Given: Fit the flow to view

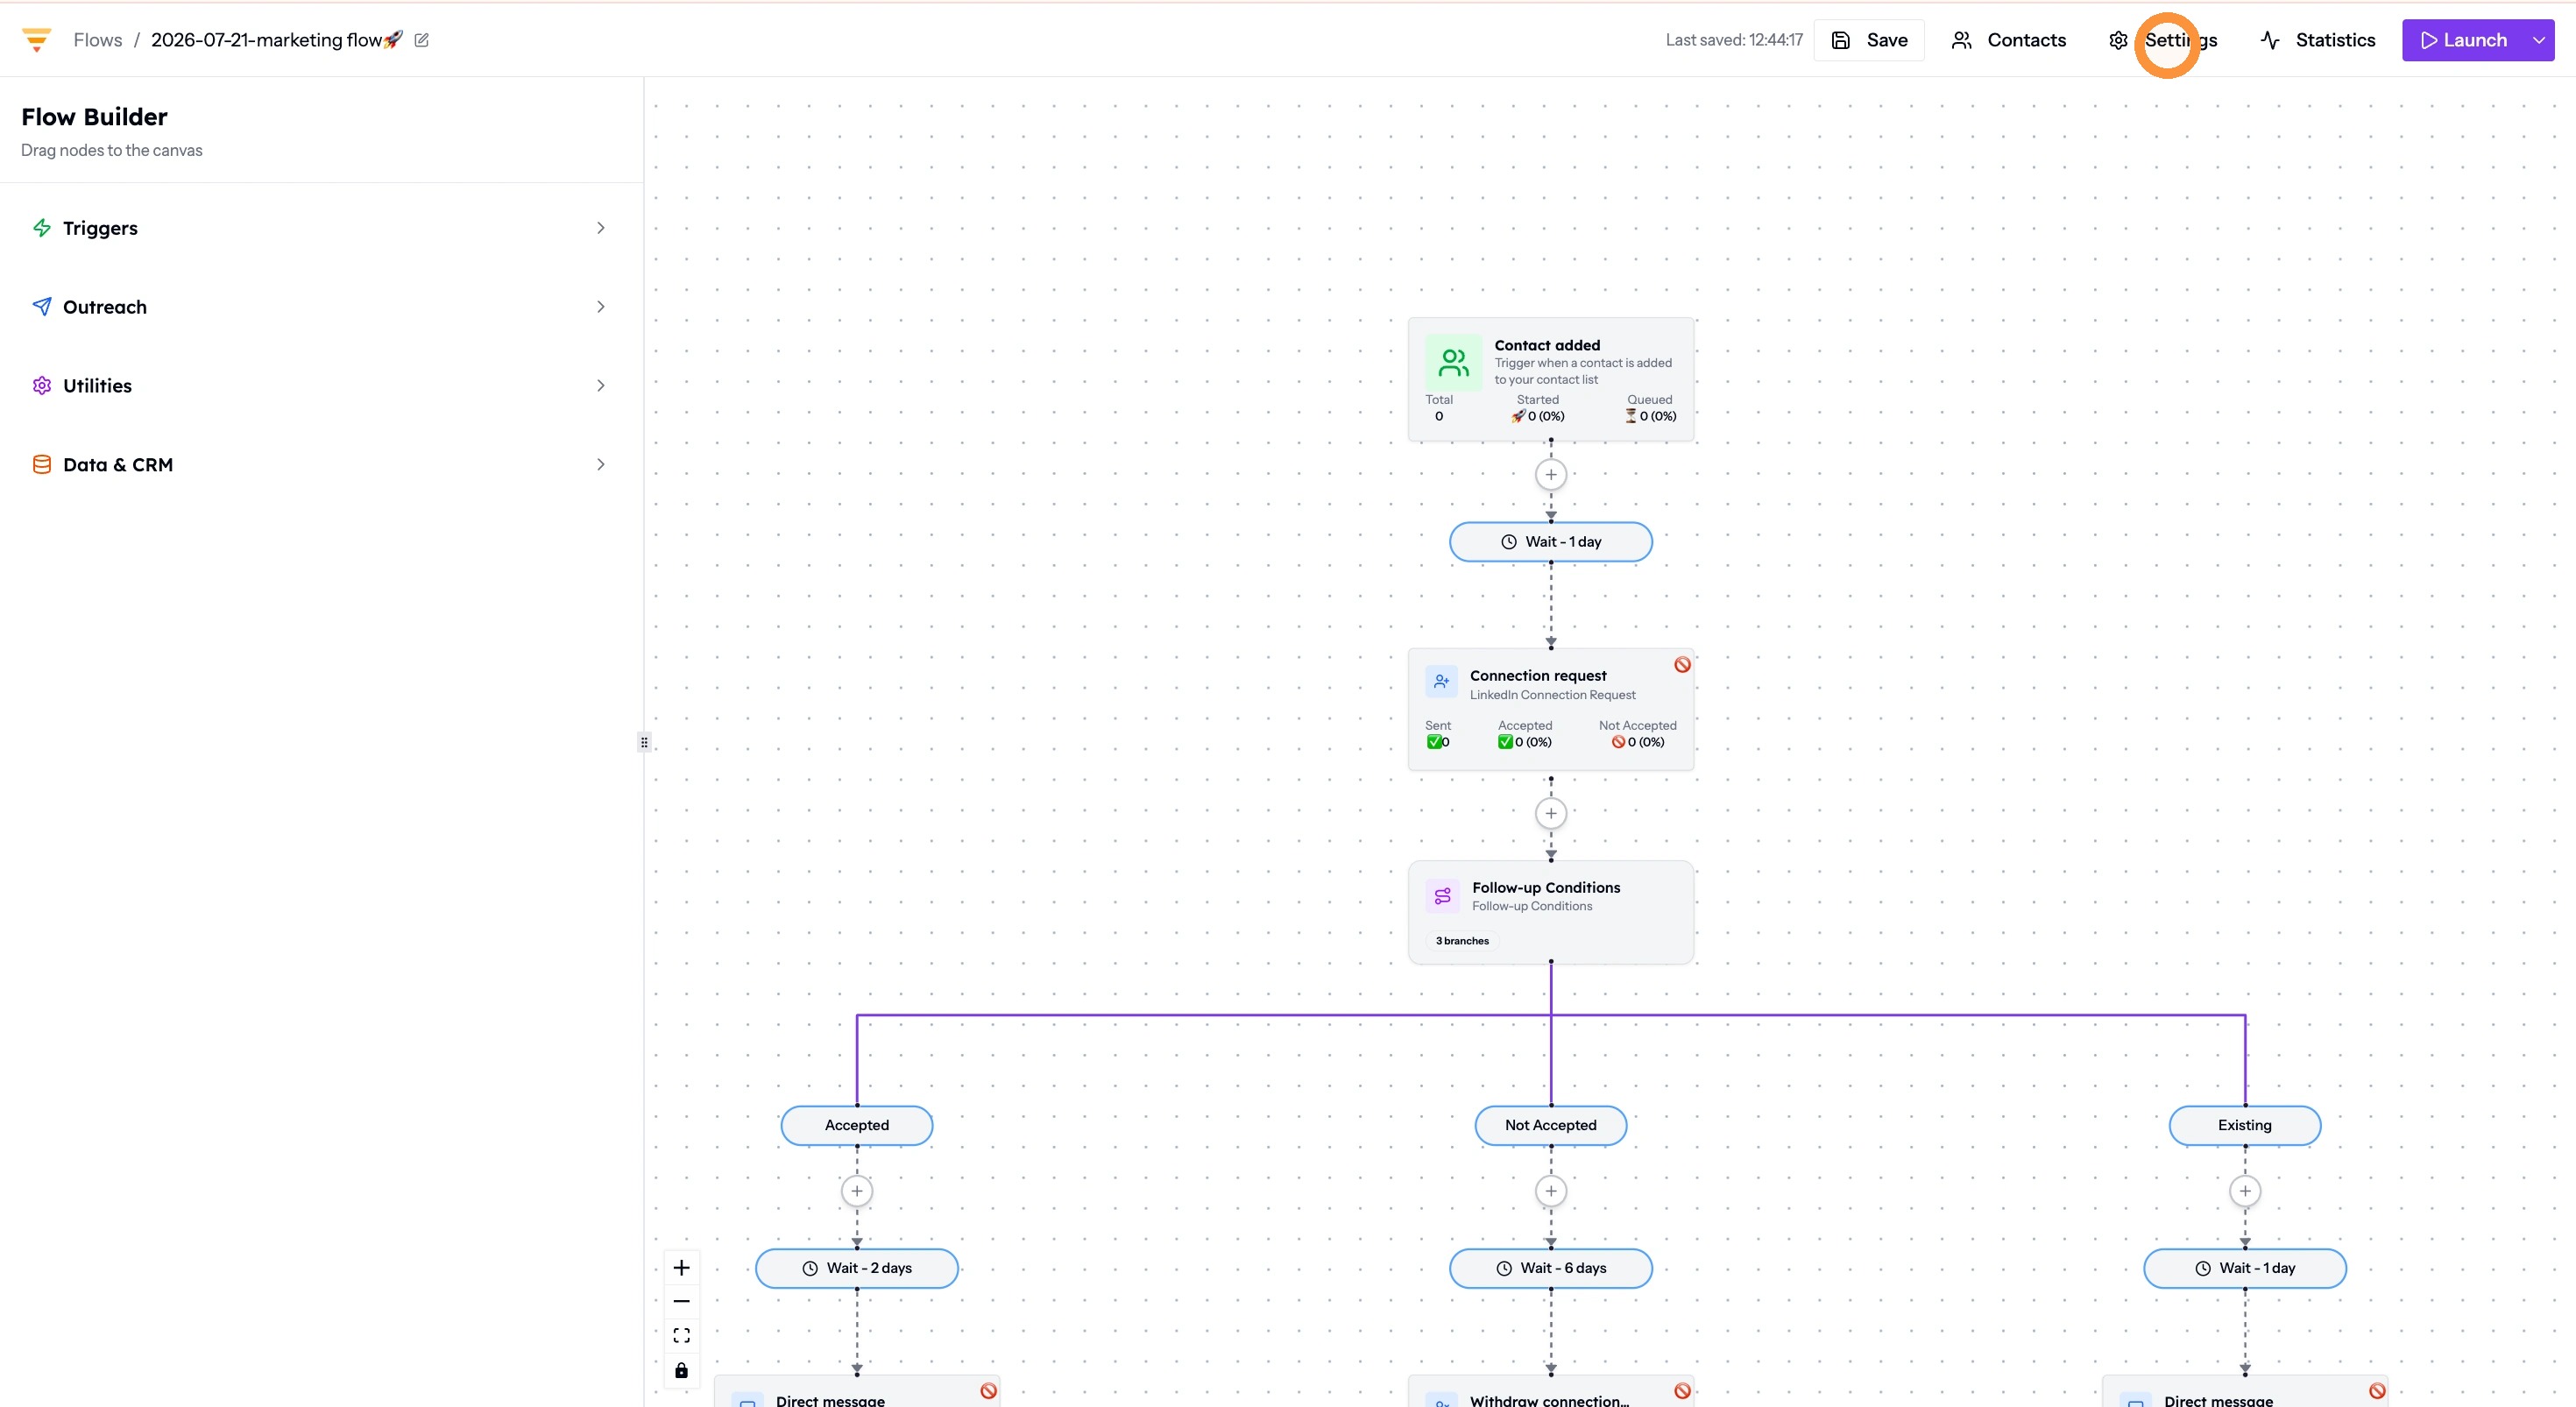Looking at the screenshot, I should 682,1336.
